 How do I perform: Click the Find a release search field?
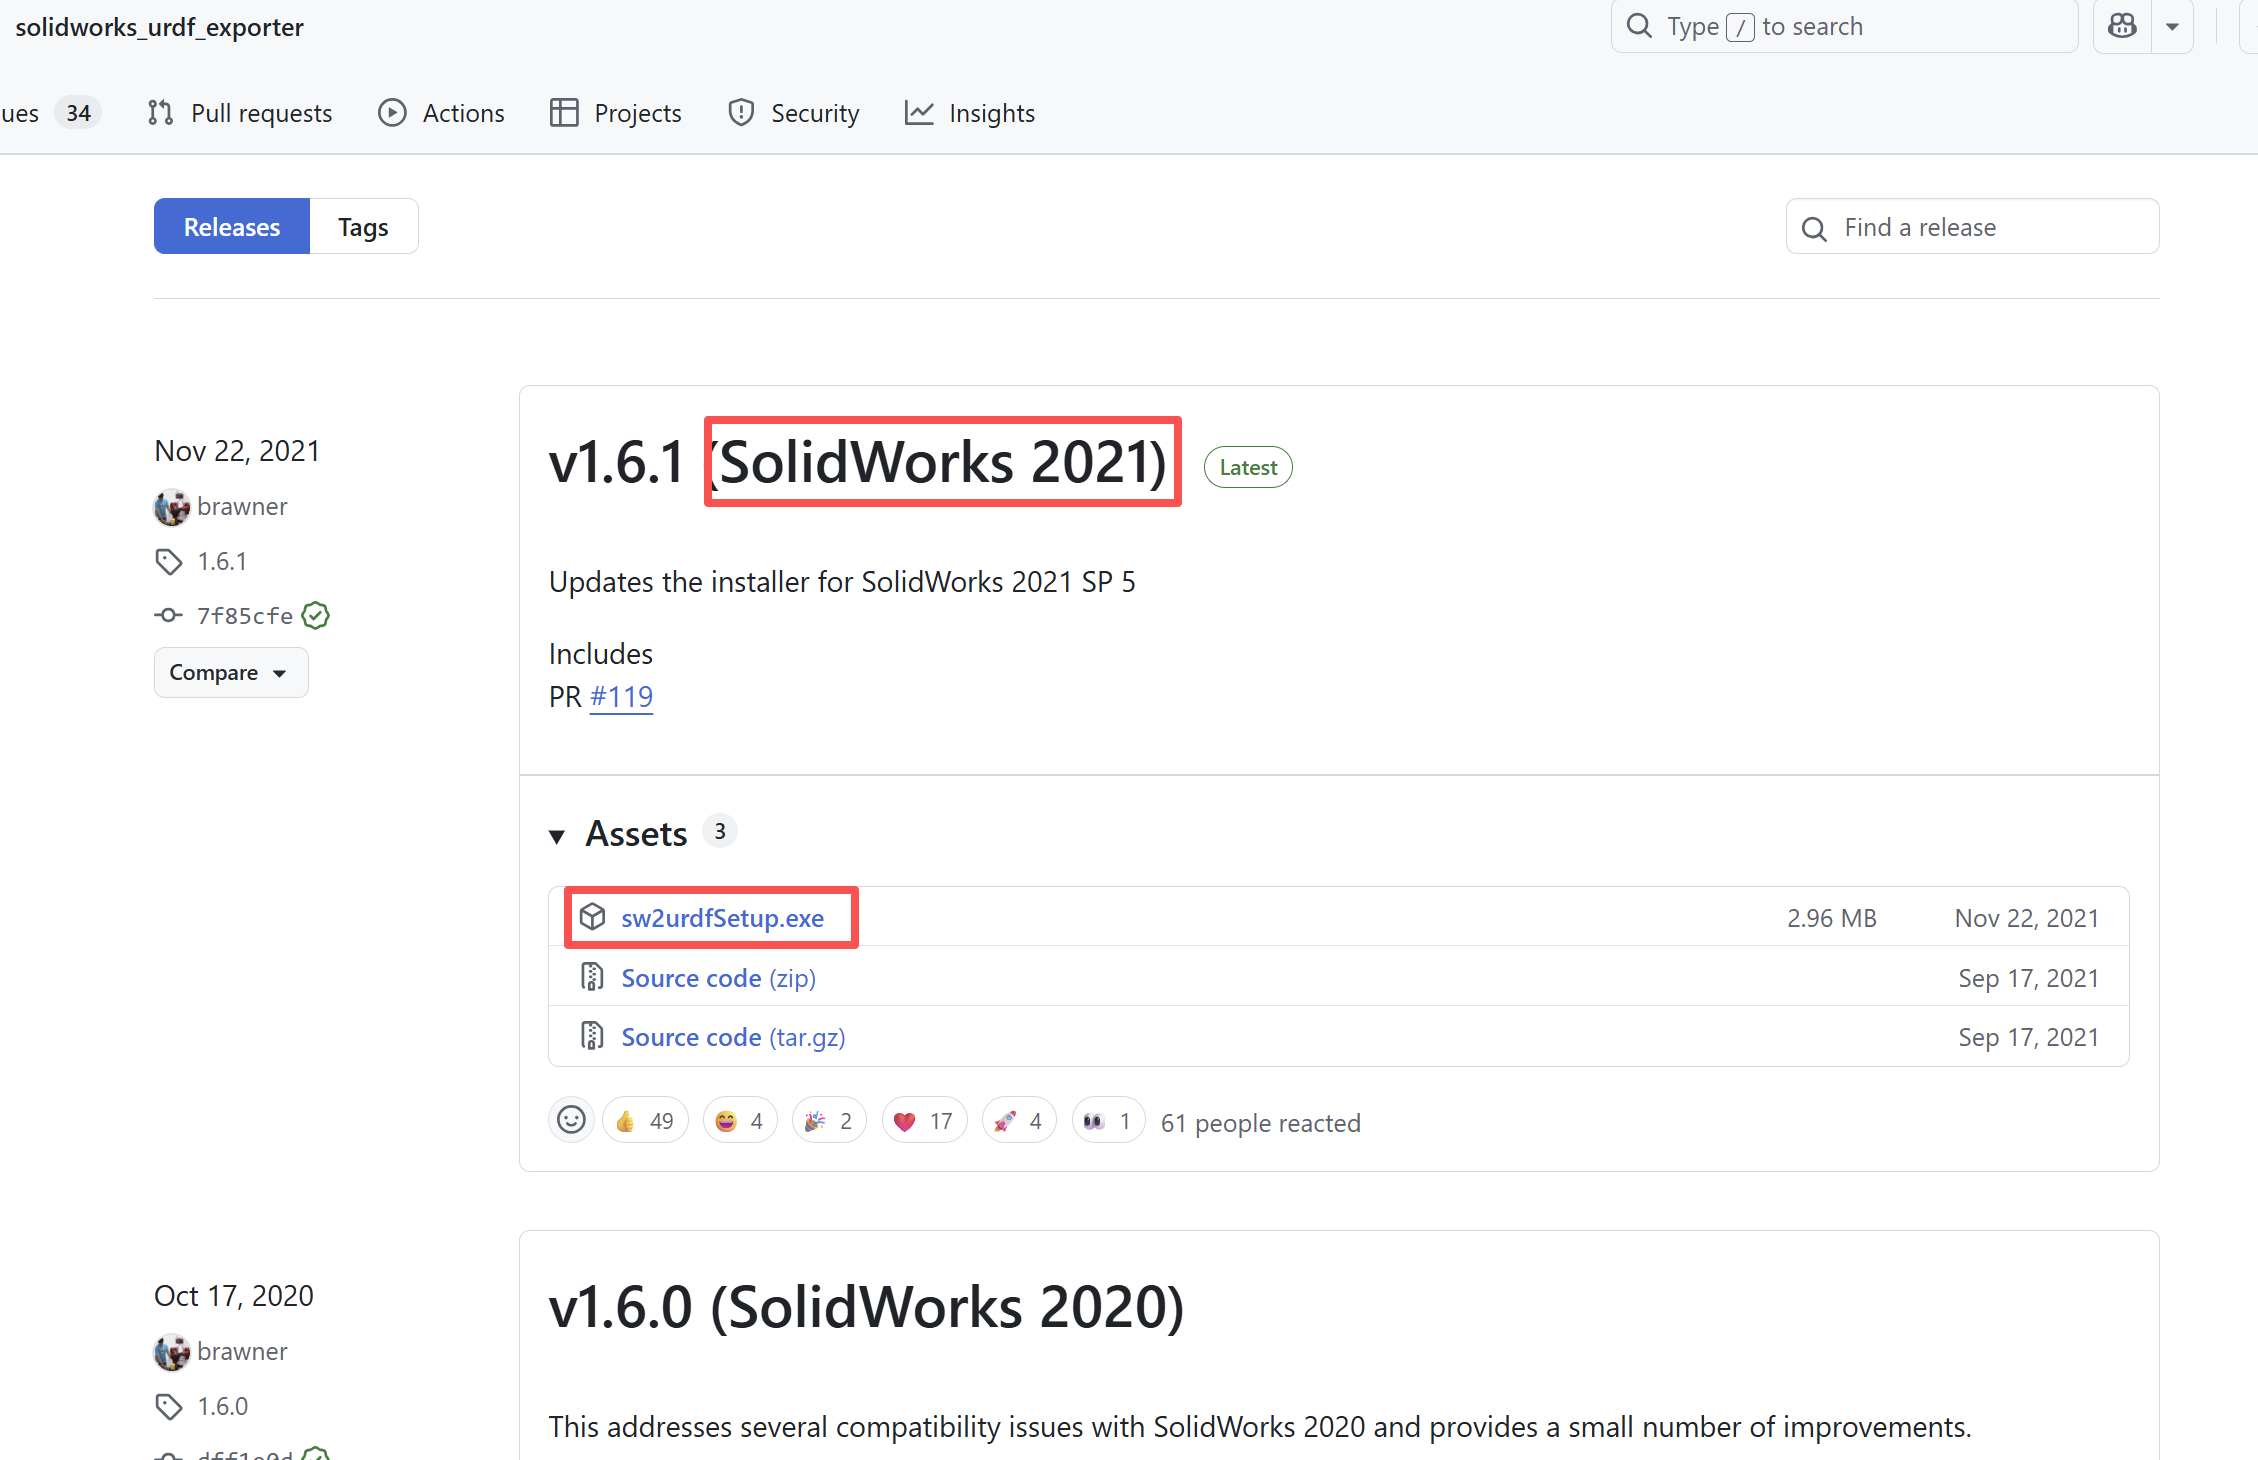coord(1950,227)
